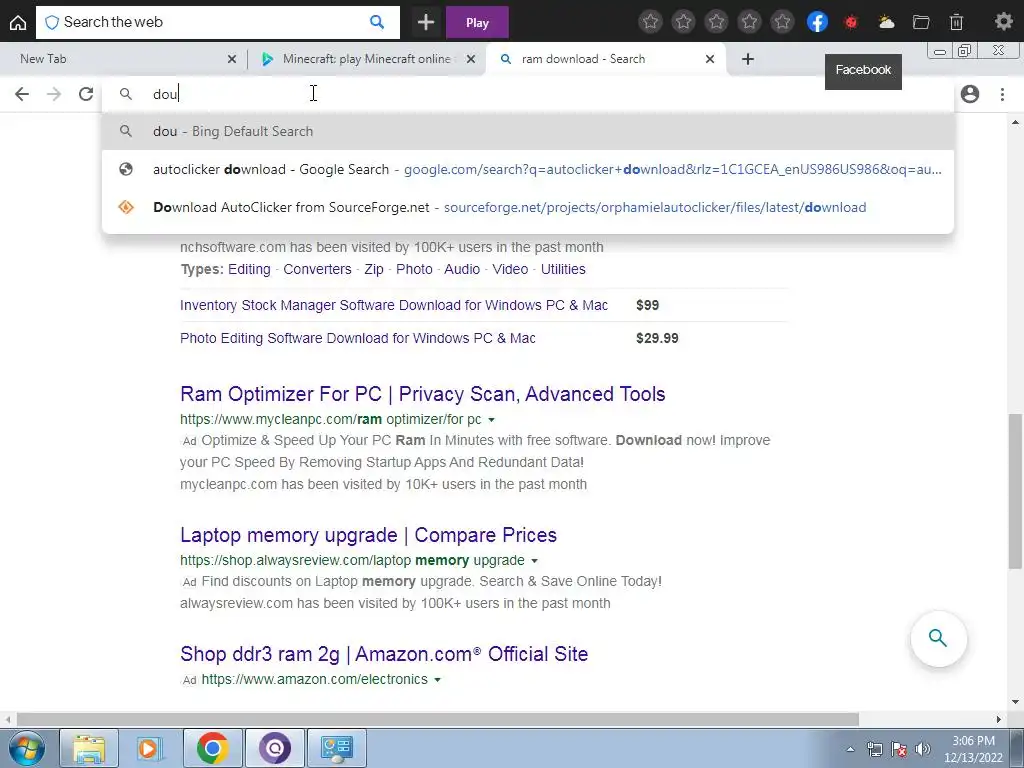Select the fifth star bookmark slot
The width and height of the screenshot is (1024, 768).
point(782,22)
